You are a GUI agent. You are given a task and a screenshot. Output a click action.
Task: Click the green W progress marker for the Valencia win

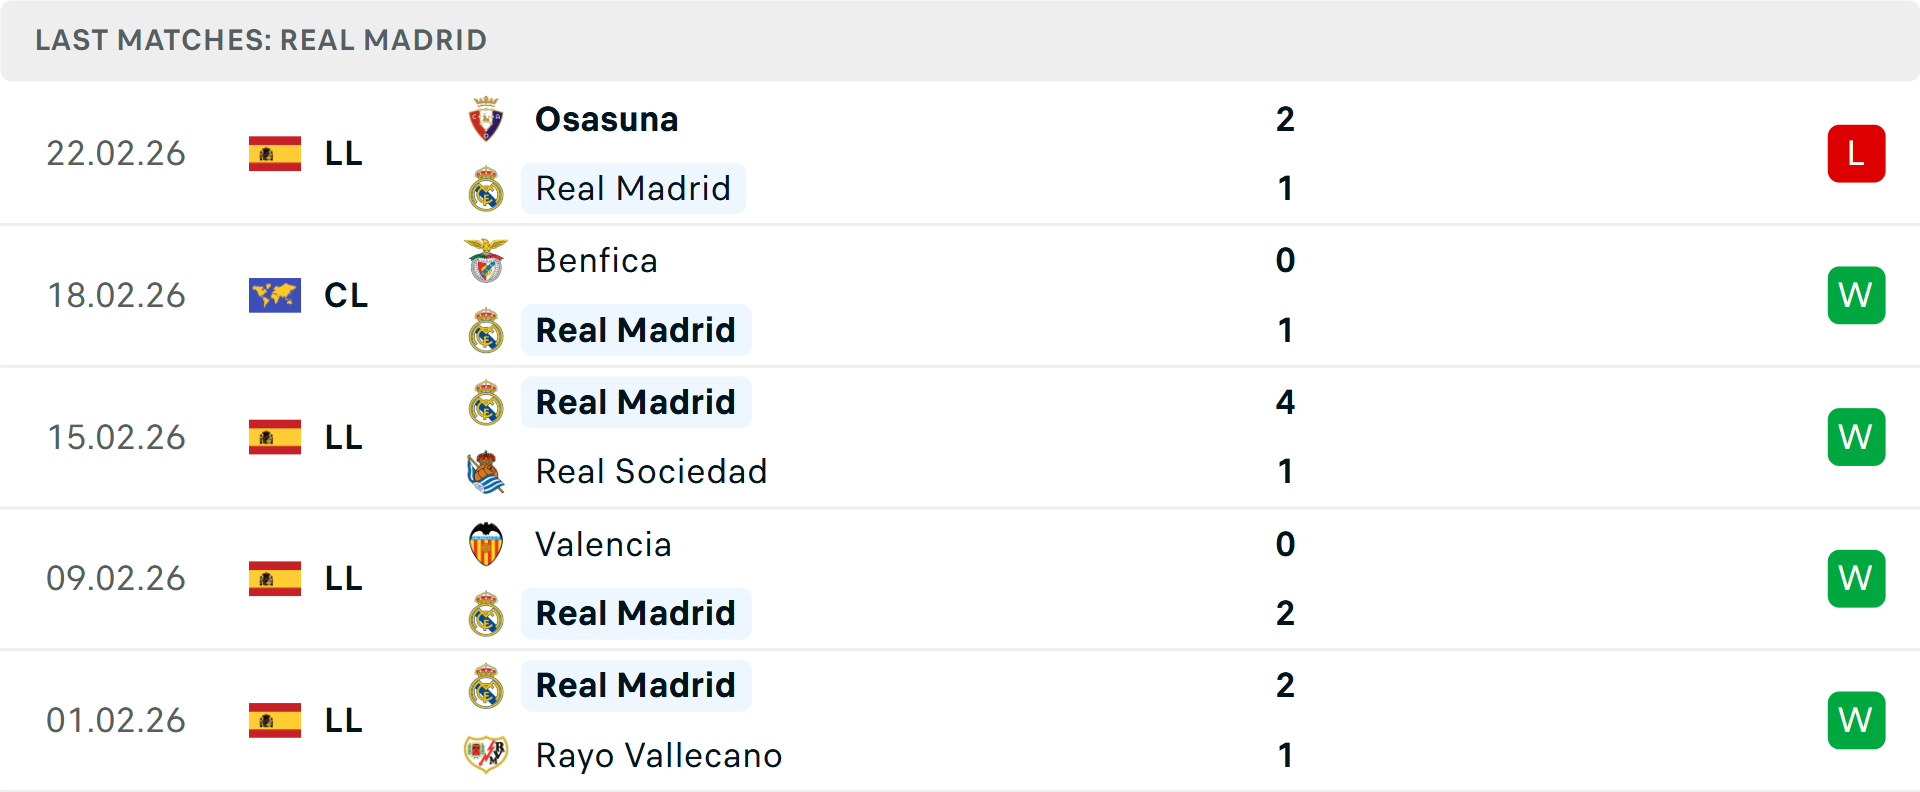pyautogui.click(x=1856, y=578)
